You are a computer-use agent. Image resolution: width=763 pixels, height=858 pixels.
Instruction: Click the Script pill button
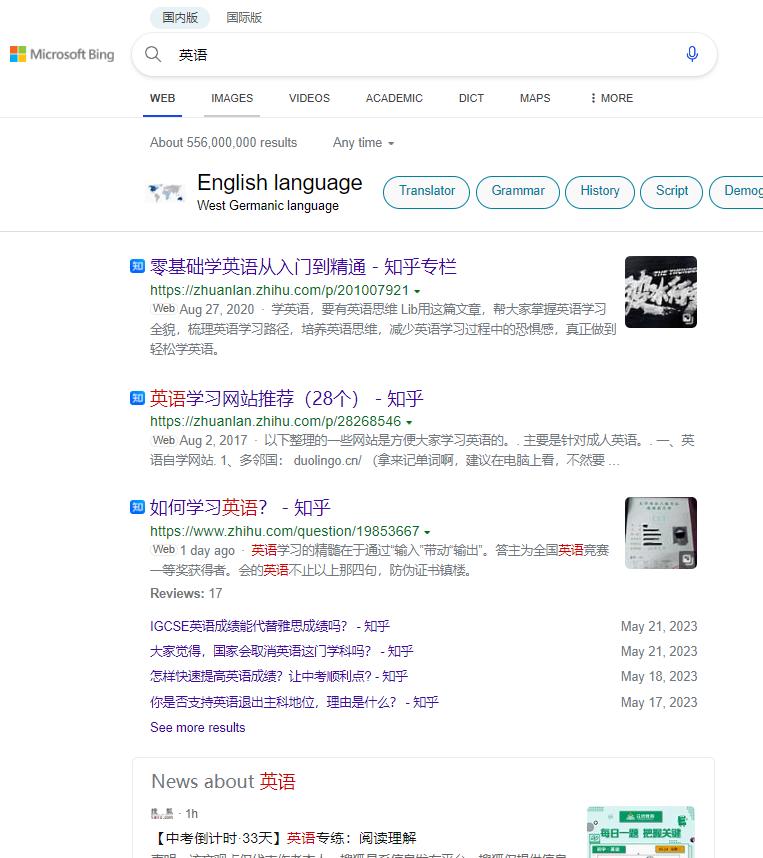coord(672,192)
